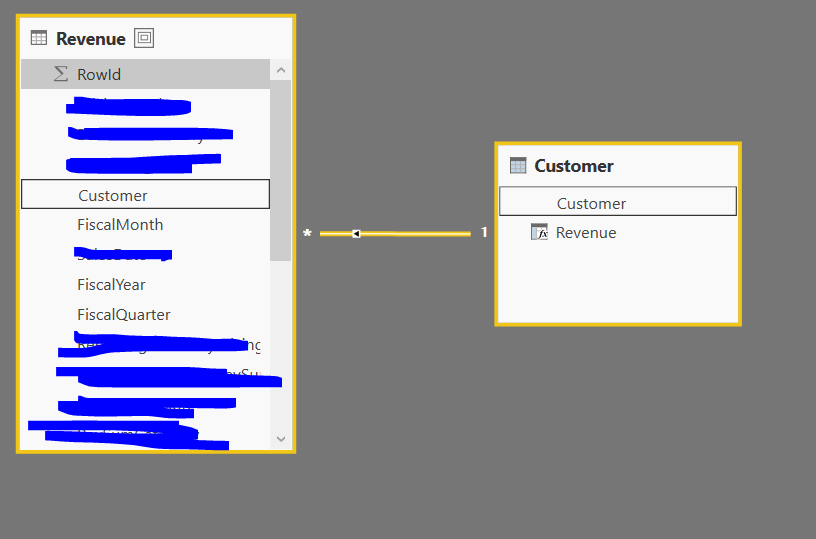Image resolution: width=816 pixels, height=539 pixels.
Task: Select the FiscalMonth field
Action: coord(145,225)
